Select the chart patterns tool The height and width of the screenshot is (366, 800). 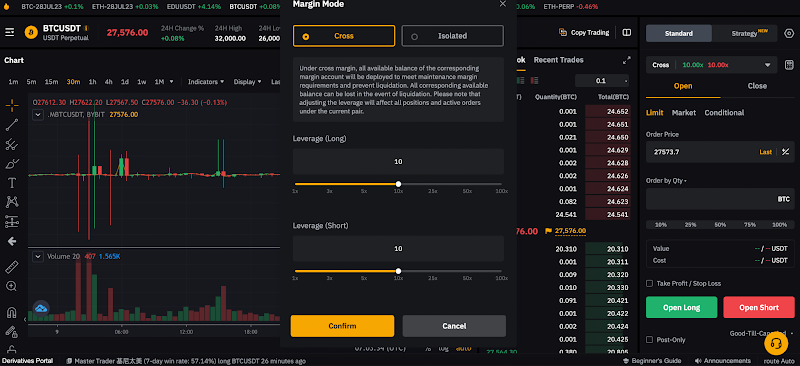coord(12,202)
